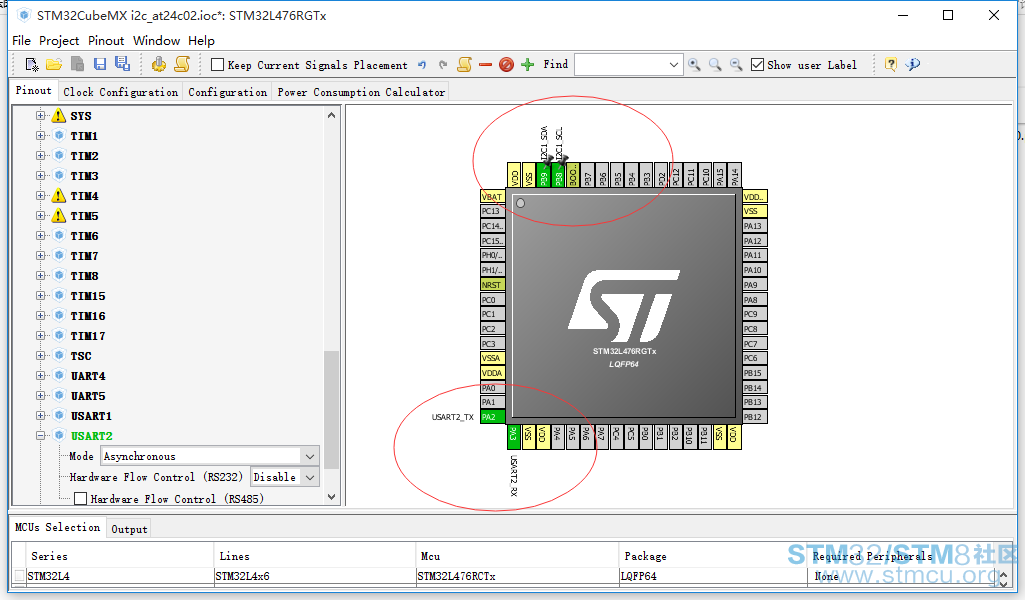Click the tree panel scroll up arrow
Viewport: 1025px width, 600px height.
pyautogui.click(x=331, y=115)
